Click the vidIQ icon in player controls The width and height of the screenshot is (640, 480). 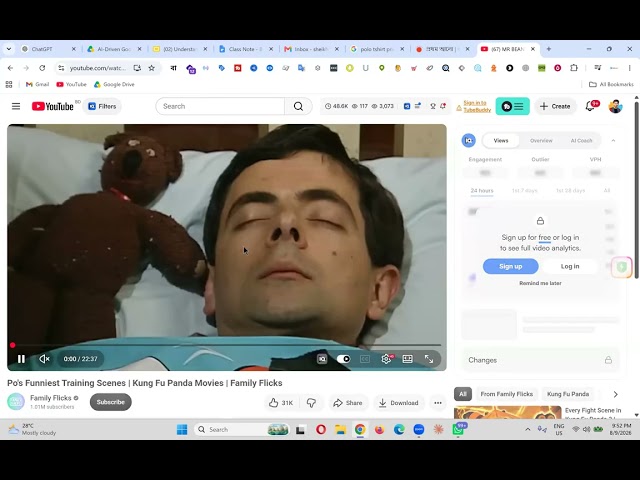point(322,359)
